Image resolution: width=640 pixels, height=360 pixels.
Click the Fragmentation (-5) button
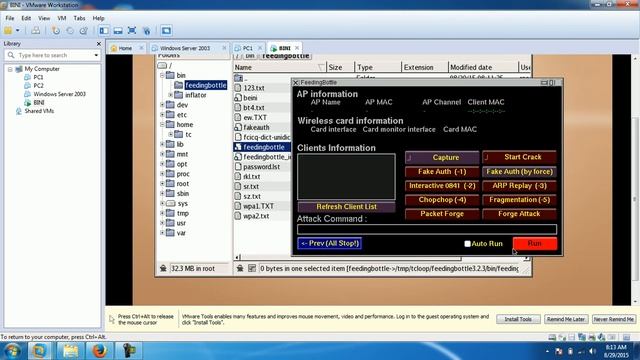tap(519, 200)
